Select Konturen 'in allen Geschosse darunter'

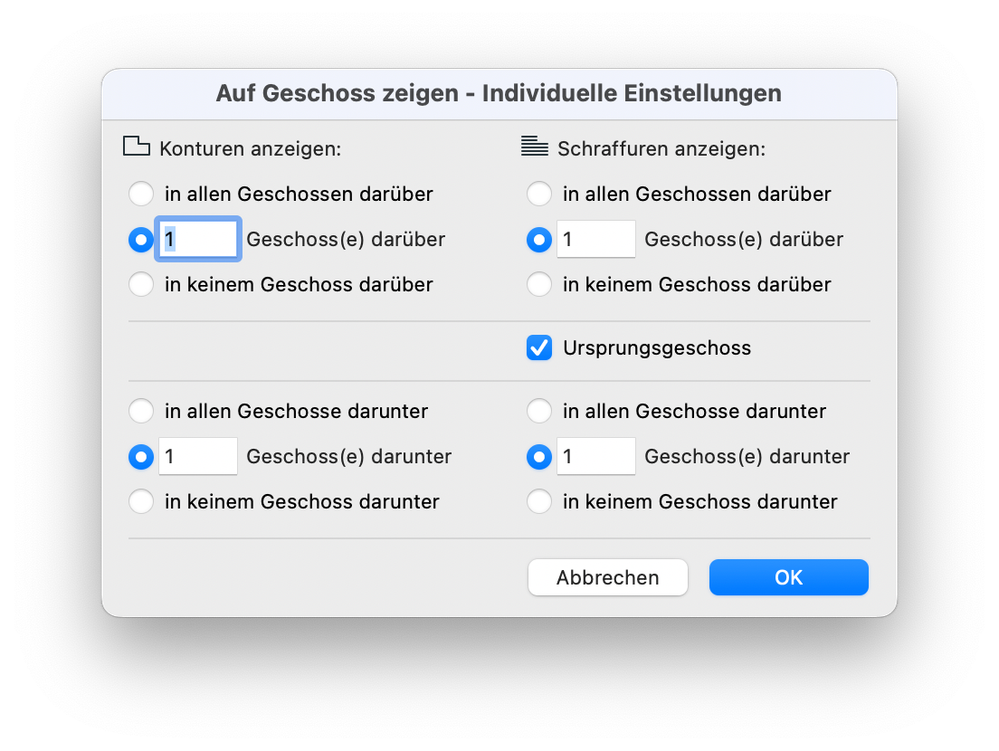[x=141, y=411]
